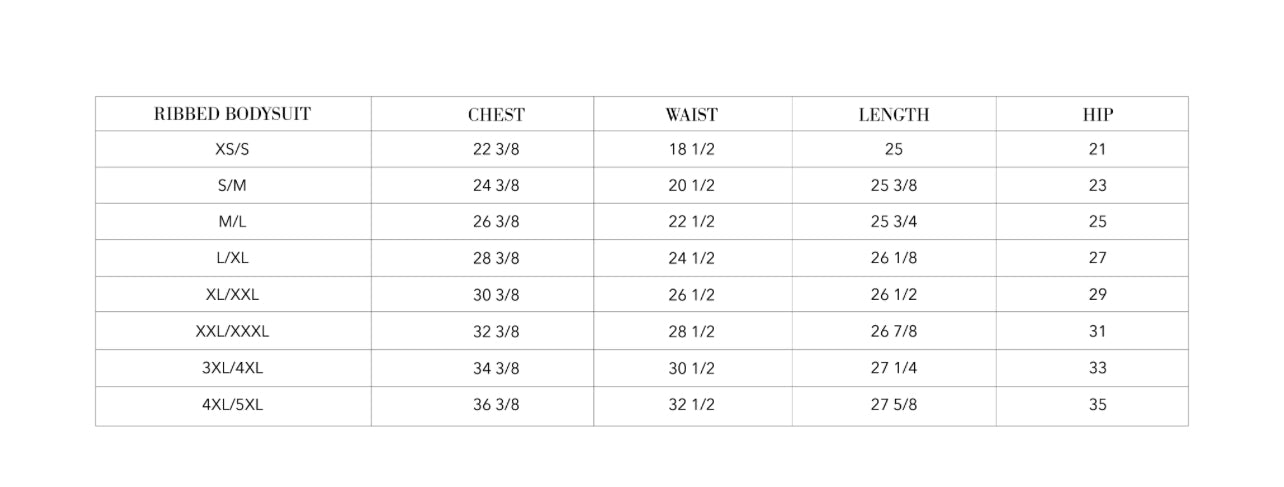Select the M/L size row label
1284x487 pixels.
[232, 221]
